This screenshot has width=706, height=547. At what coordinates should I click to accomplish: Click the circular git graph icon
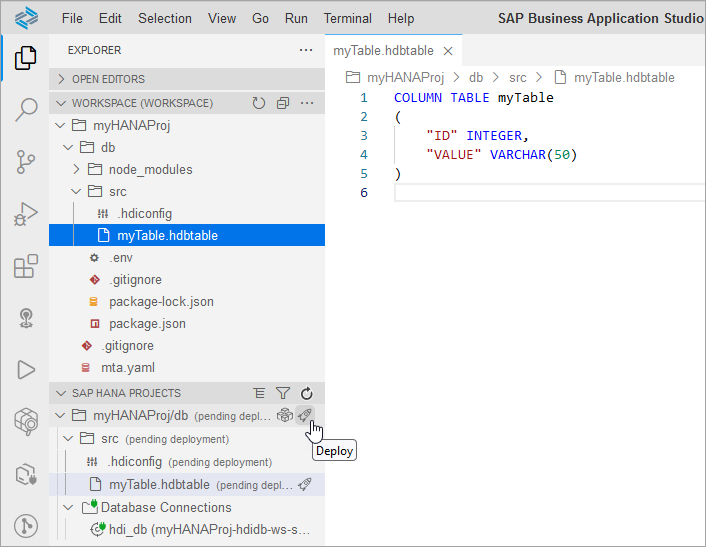[26, 526]
